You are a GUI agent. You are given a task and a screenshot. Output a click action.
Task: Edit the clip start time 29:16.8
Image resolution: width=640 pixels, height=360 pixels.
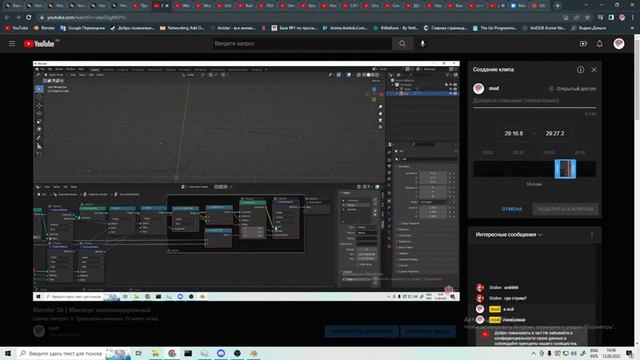tap(513, 133)
